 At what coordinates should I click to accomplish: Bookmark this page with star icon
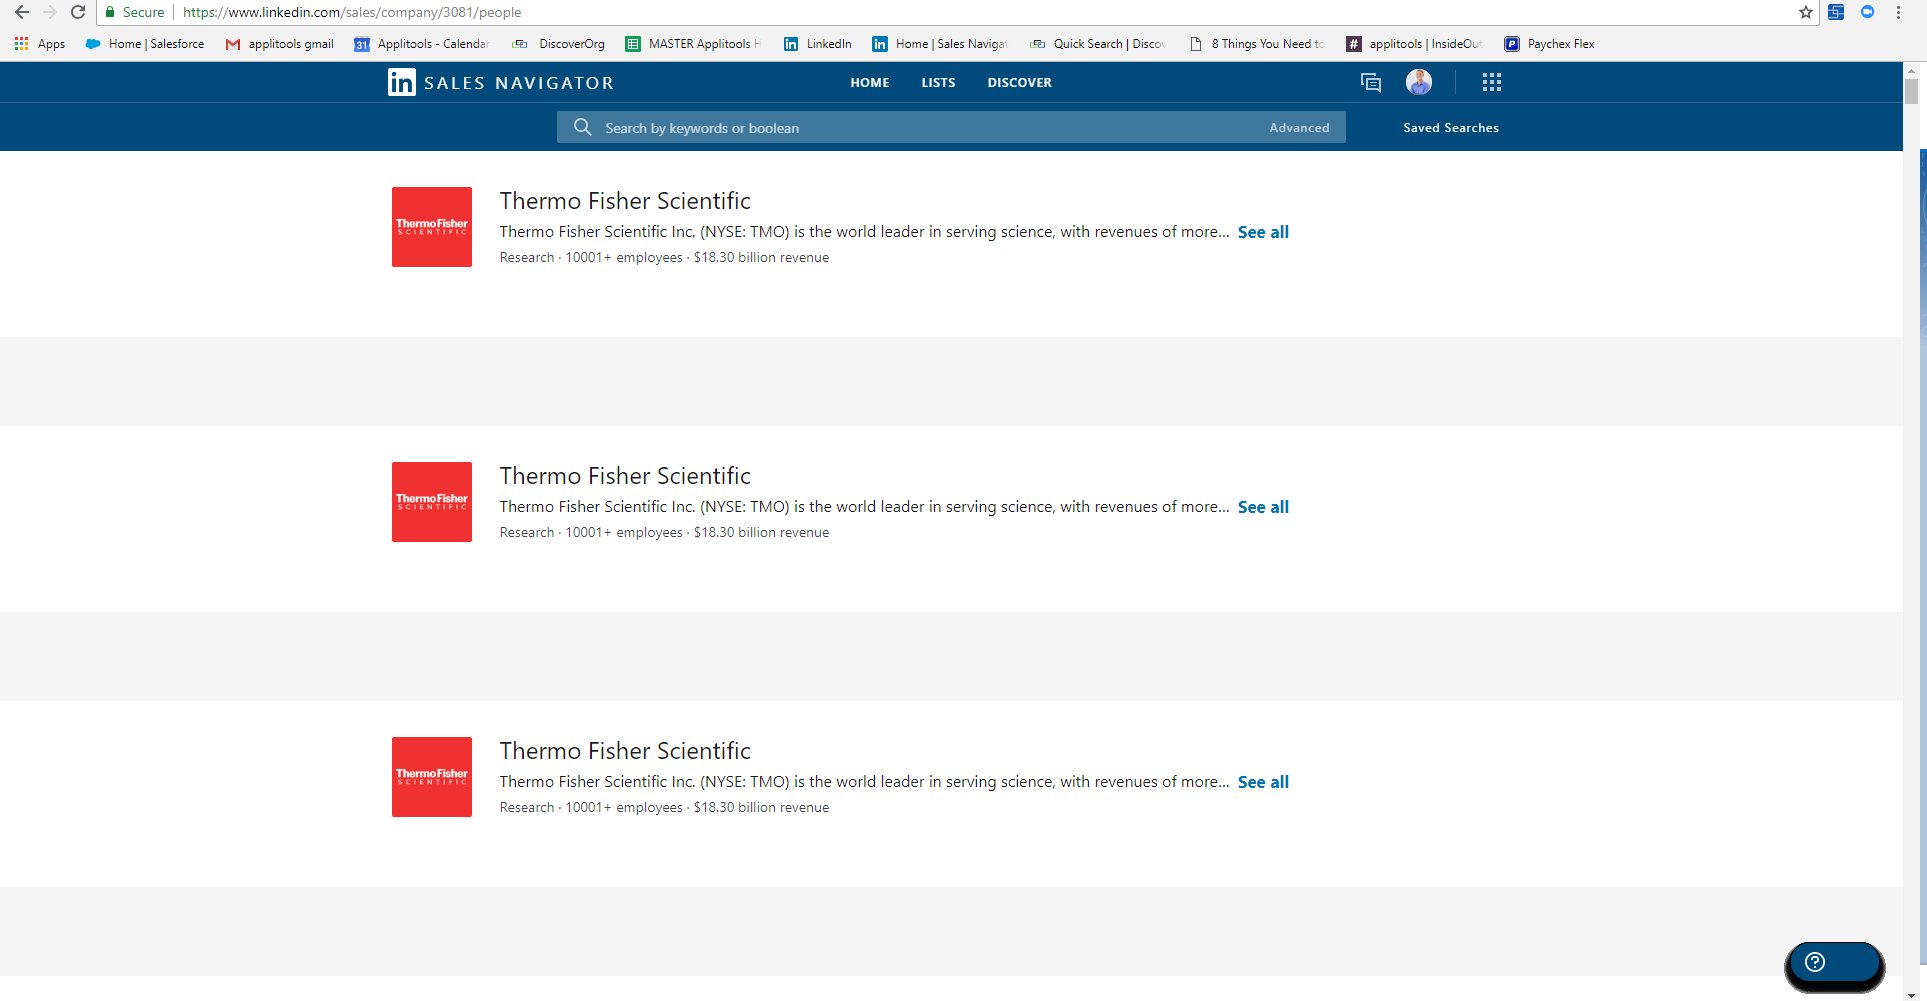coord(1805,13)
